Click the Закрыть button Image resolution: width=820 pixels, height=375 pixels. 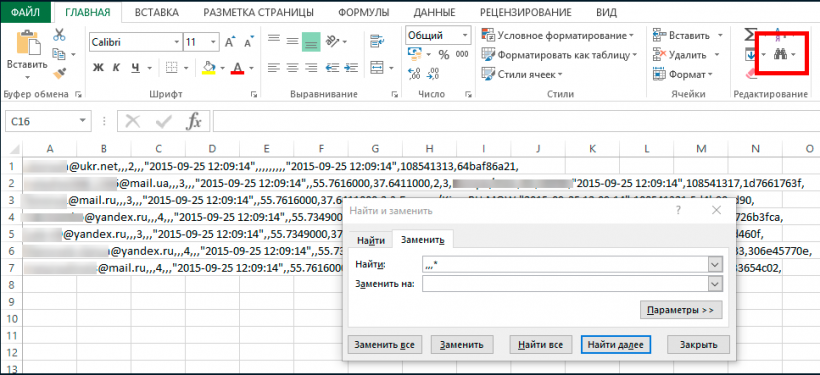698,345
